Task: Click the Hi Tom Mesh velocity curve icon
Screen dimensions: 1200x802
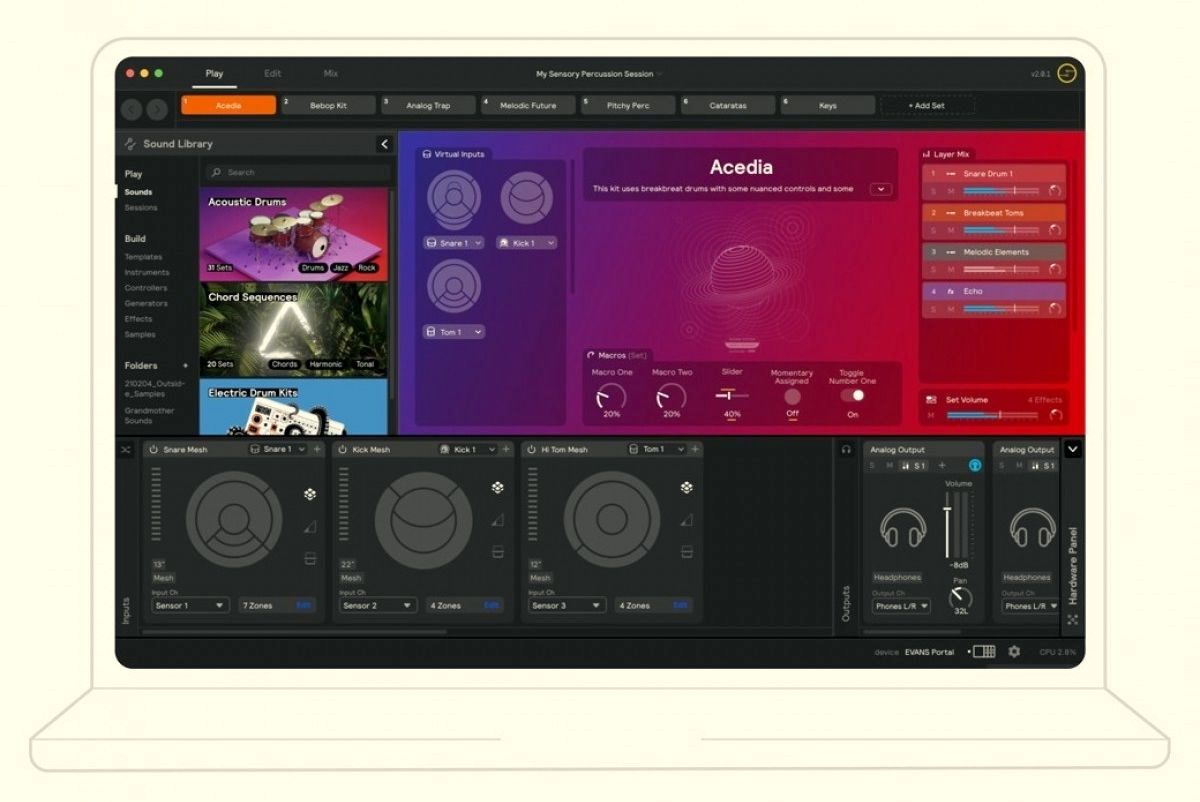Action: [x=686, y=520]
